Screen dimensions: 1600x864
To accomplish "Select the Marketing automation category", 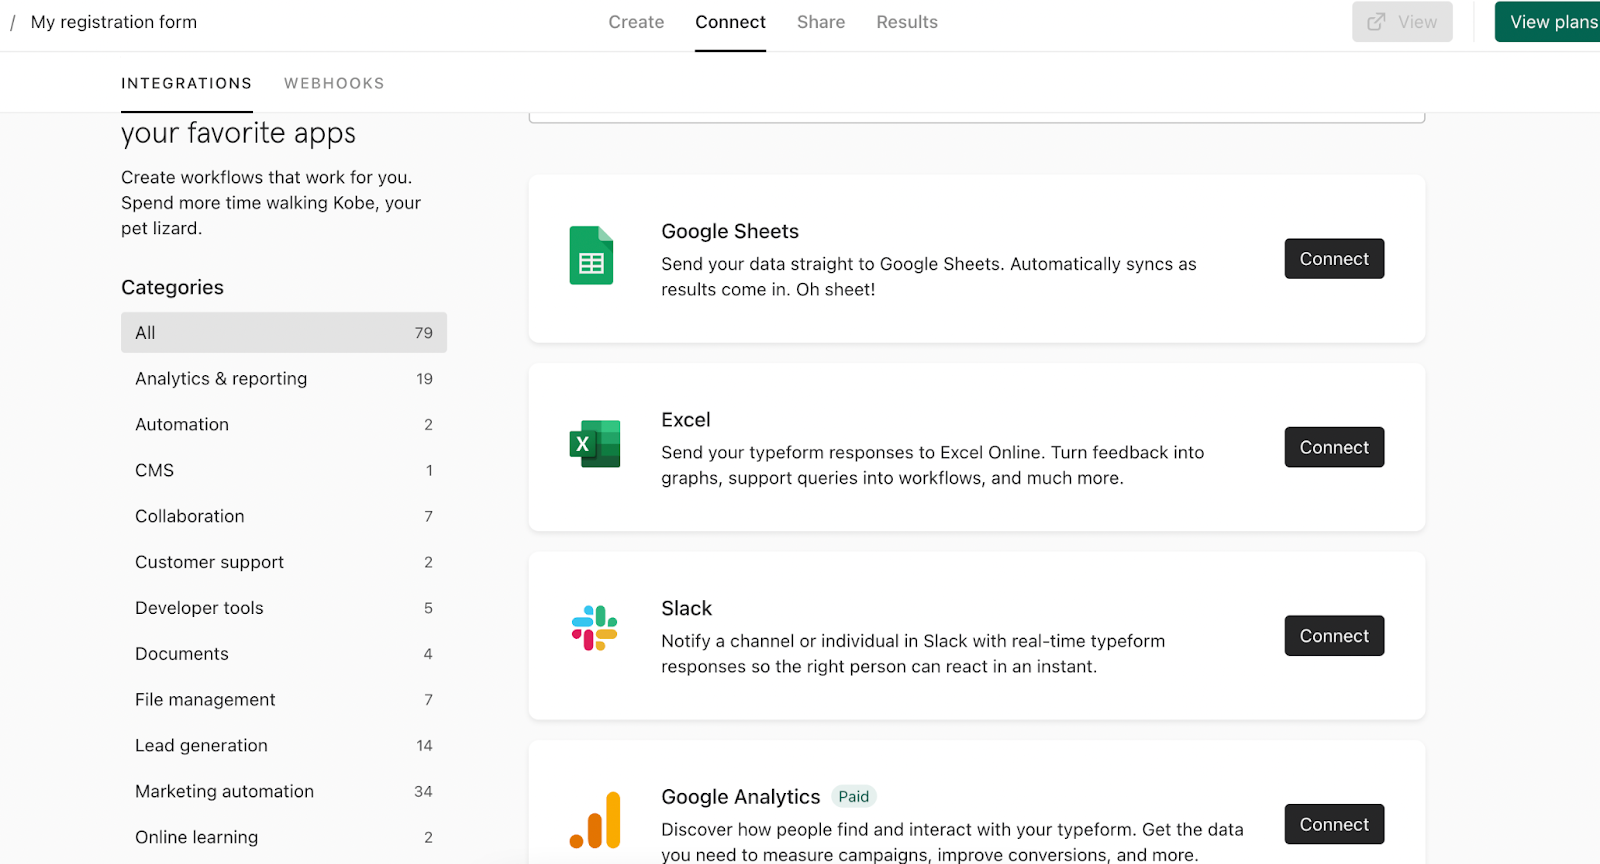I will coord(284,791).
